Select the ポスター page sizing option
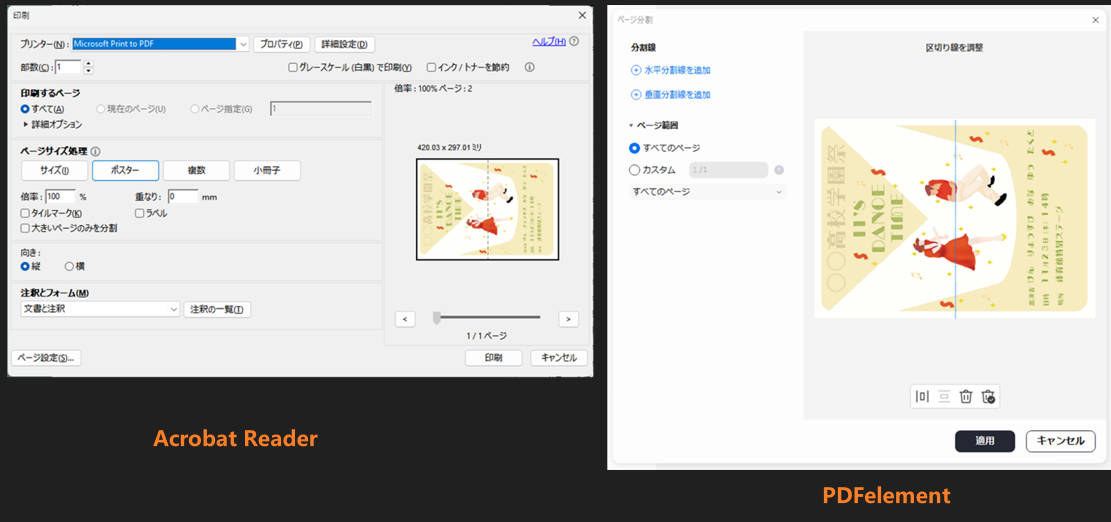This screenshot has height=522, width=1111. click(x=125, y=171)
